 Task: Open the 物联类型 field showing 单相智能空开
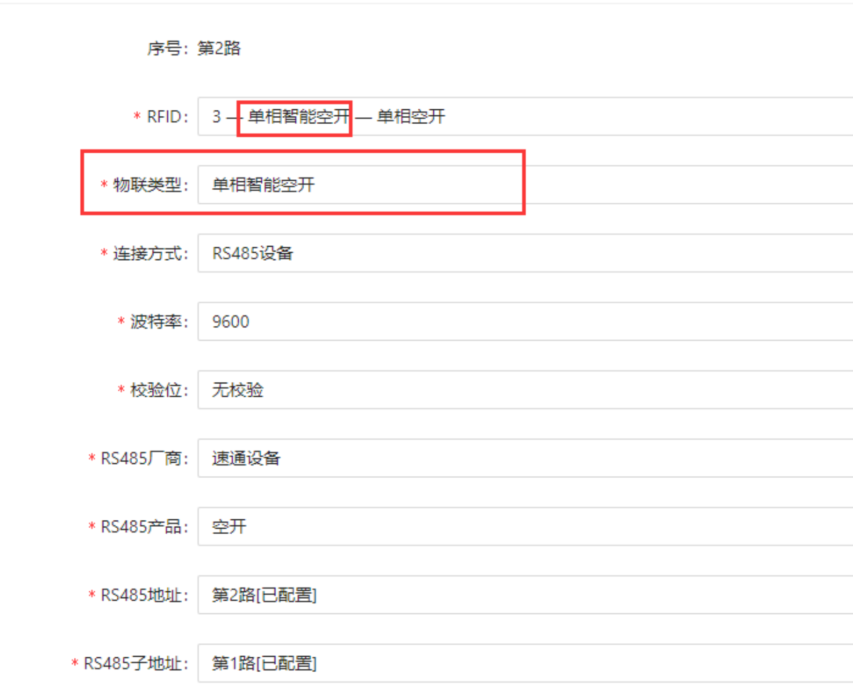point(524,185)
